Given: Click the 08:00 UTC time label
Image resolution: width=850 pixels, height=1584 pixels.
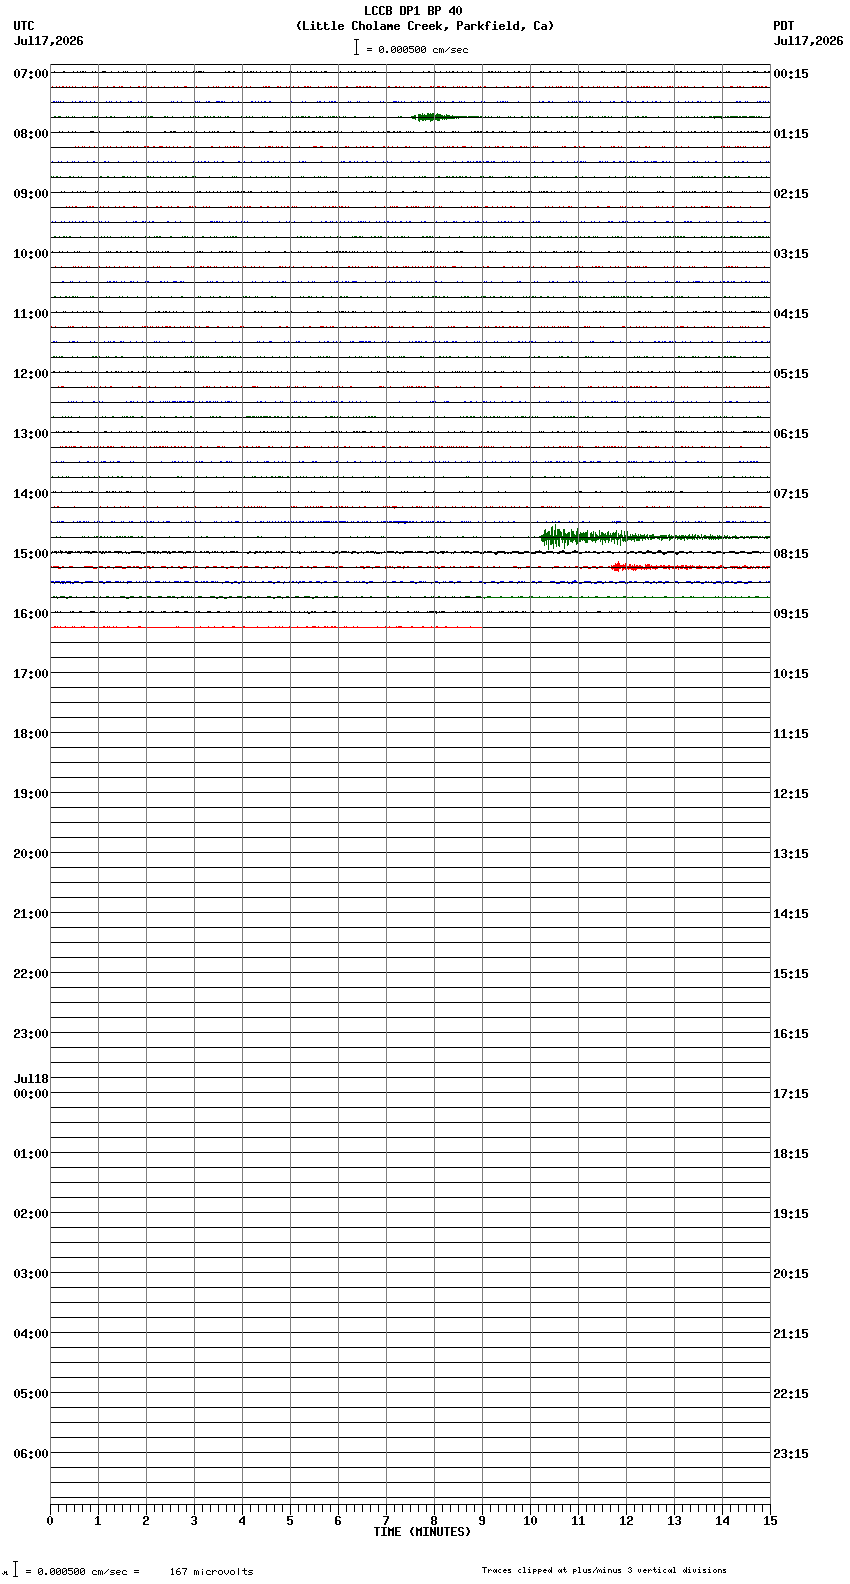Looking at the screenshot, I should tap(31, 134).
